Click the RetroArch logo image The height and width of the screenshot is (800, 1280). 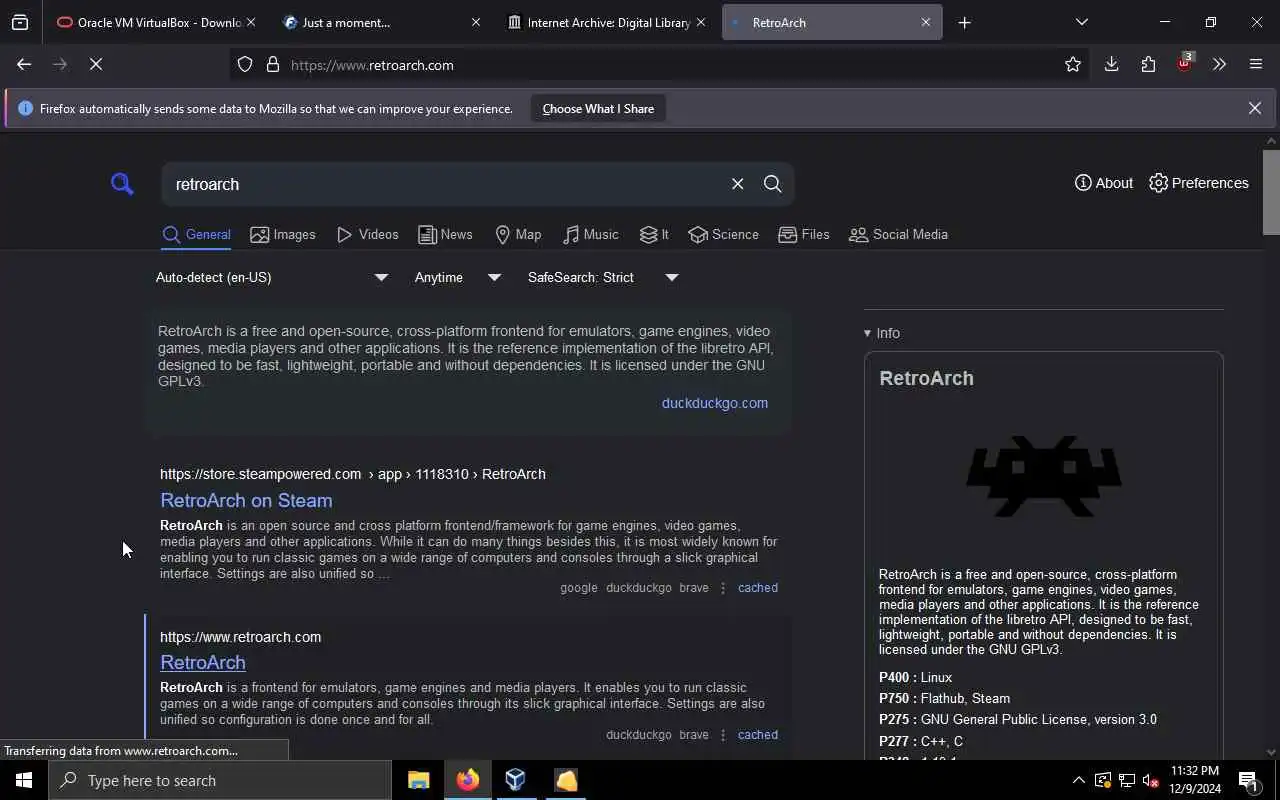pos(1043,476)
